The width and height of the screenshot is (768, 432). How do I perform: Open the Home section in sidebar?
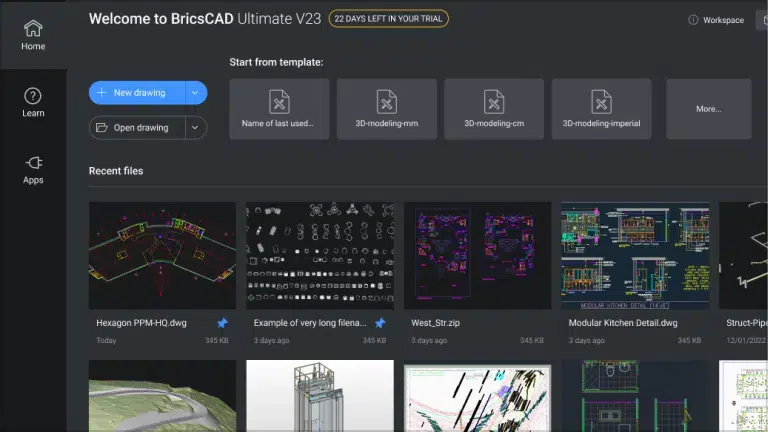[33, 34]
